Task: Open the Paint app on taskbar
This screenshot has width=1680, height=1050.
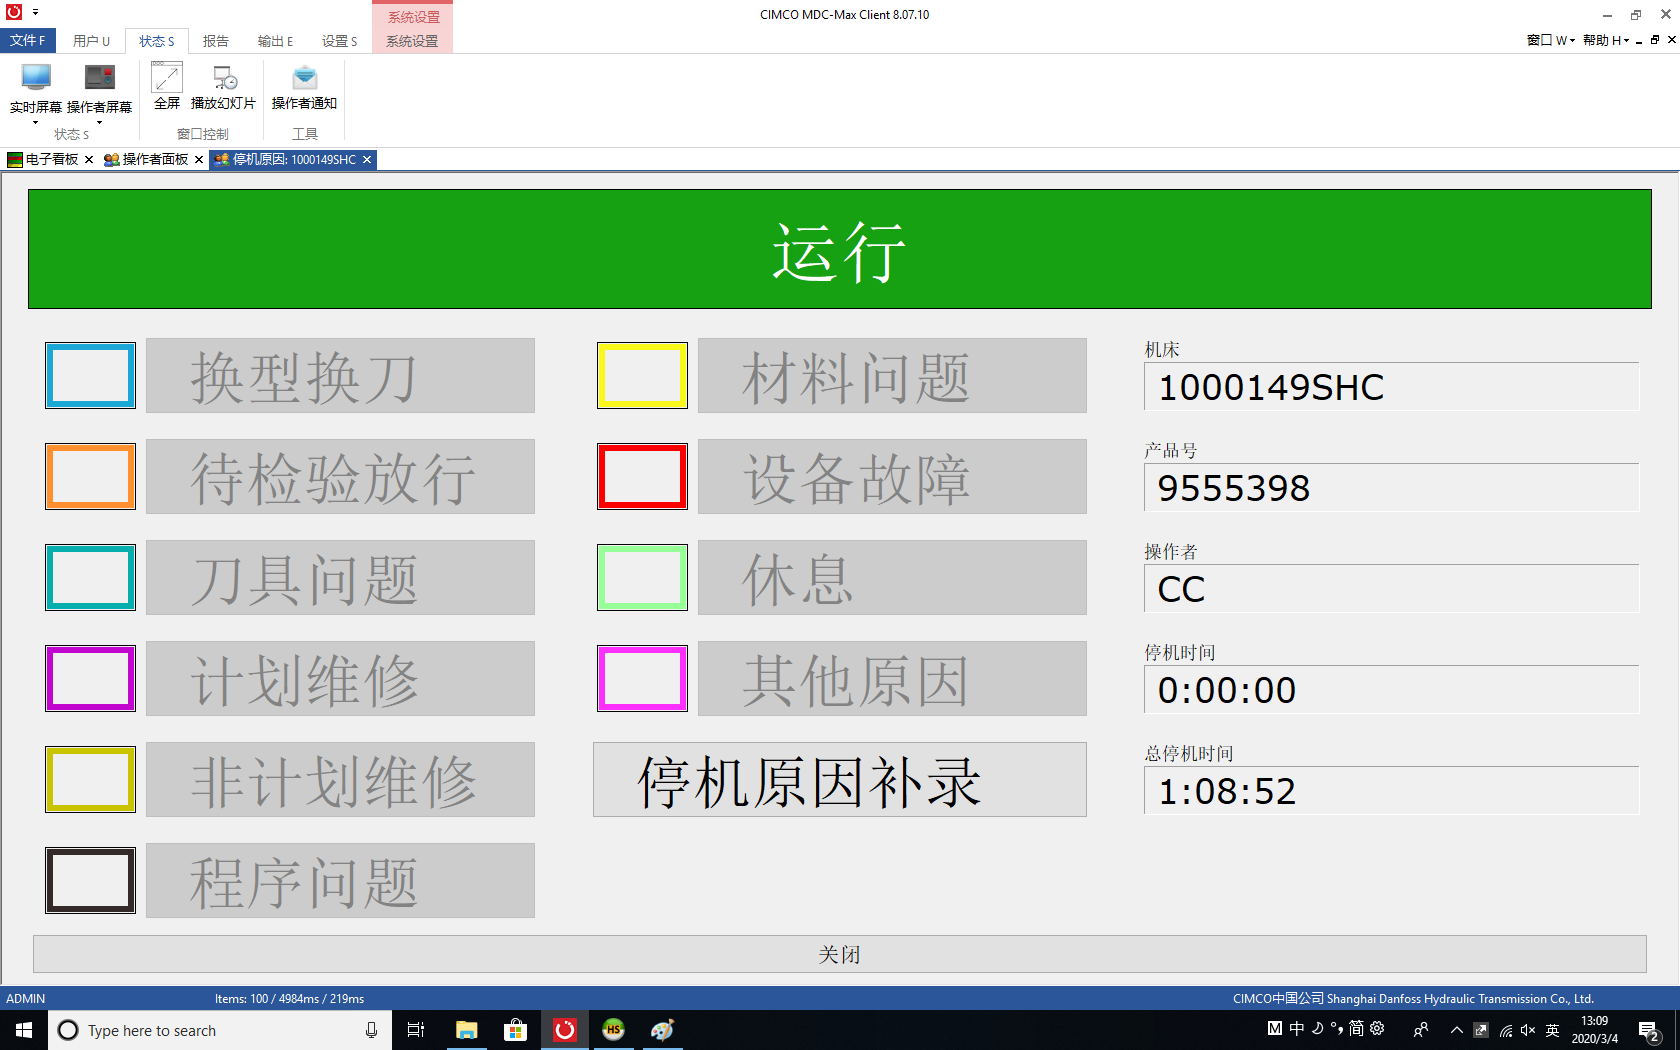Action: [662, 1030]
